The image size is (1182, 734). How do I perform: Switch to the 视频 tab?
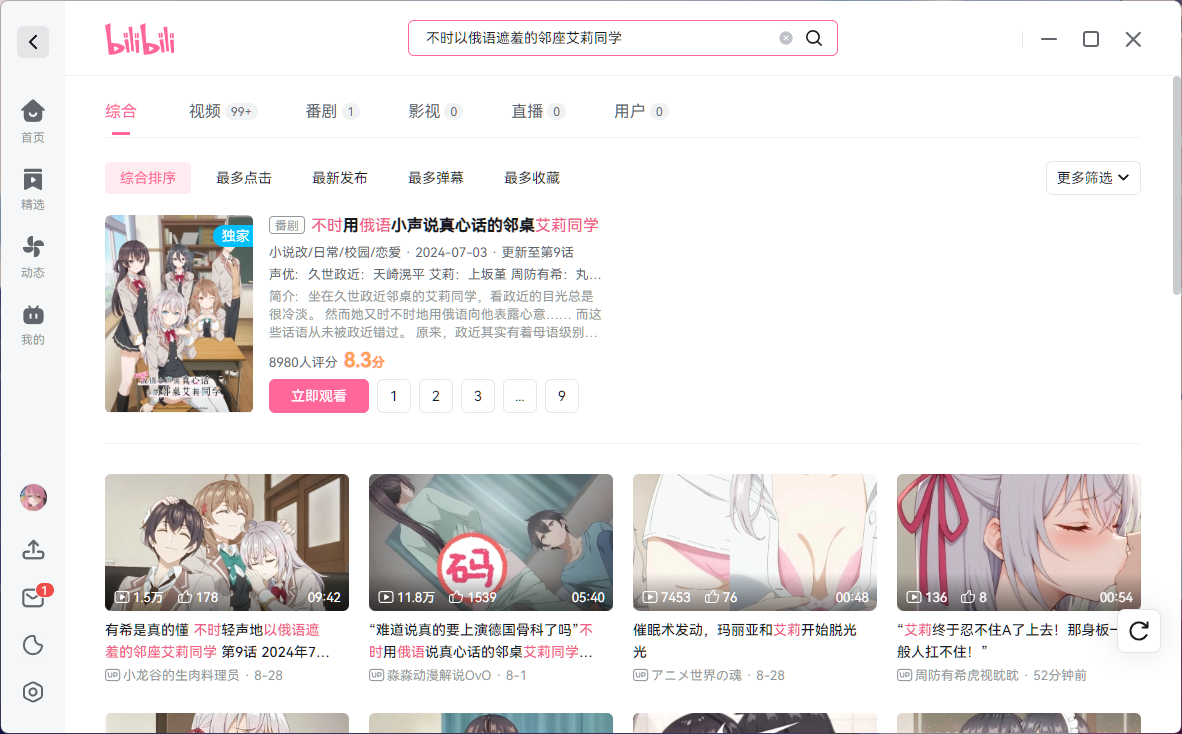tap(222, 112)
